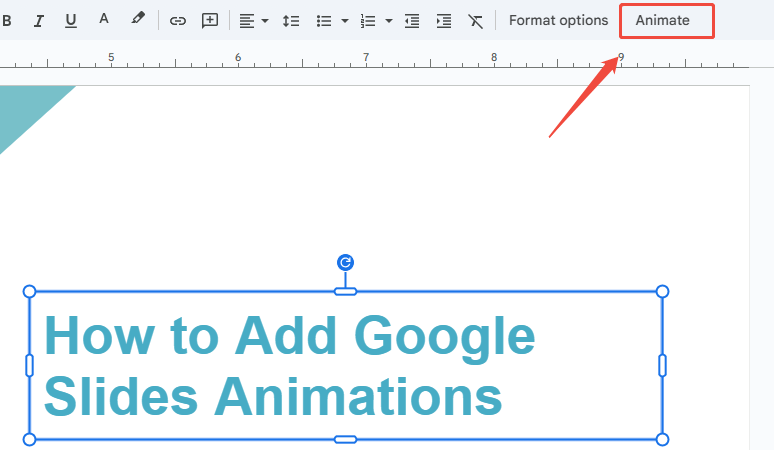The height and width of the screenshot is (450, 774).
Task: Click the text align icon
Action: point(247,21)
